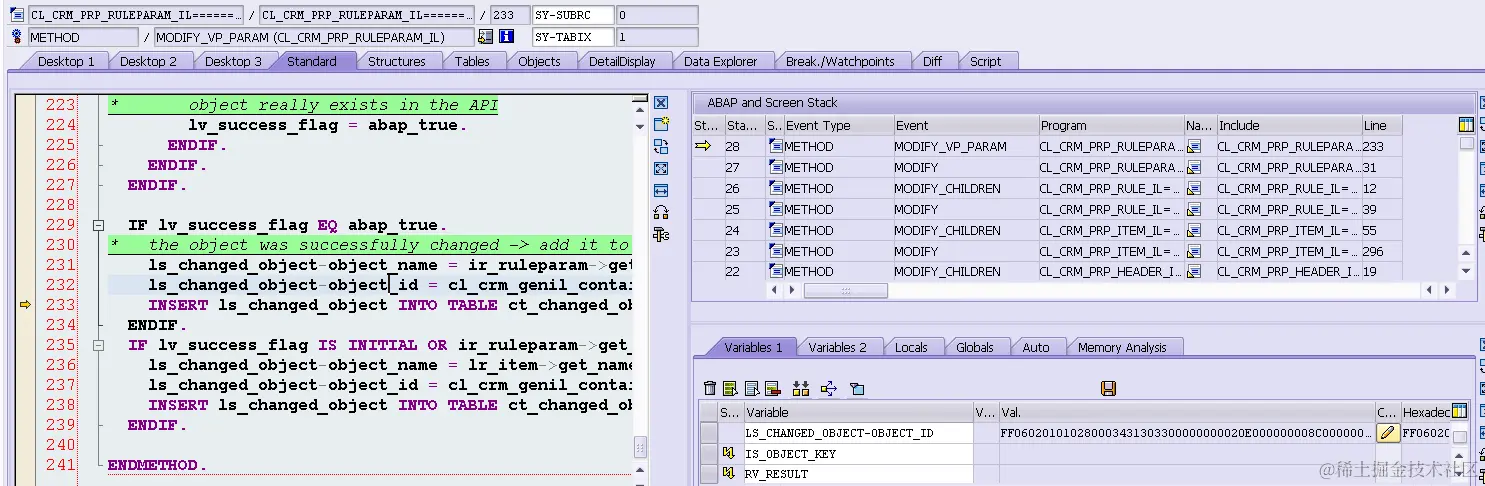Click the program icon before first CL_CRM_PRP_RULEPARAM_IL field
The width and height of the screenshot is (1485, 486).
[17, 15]
